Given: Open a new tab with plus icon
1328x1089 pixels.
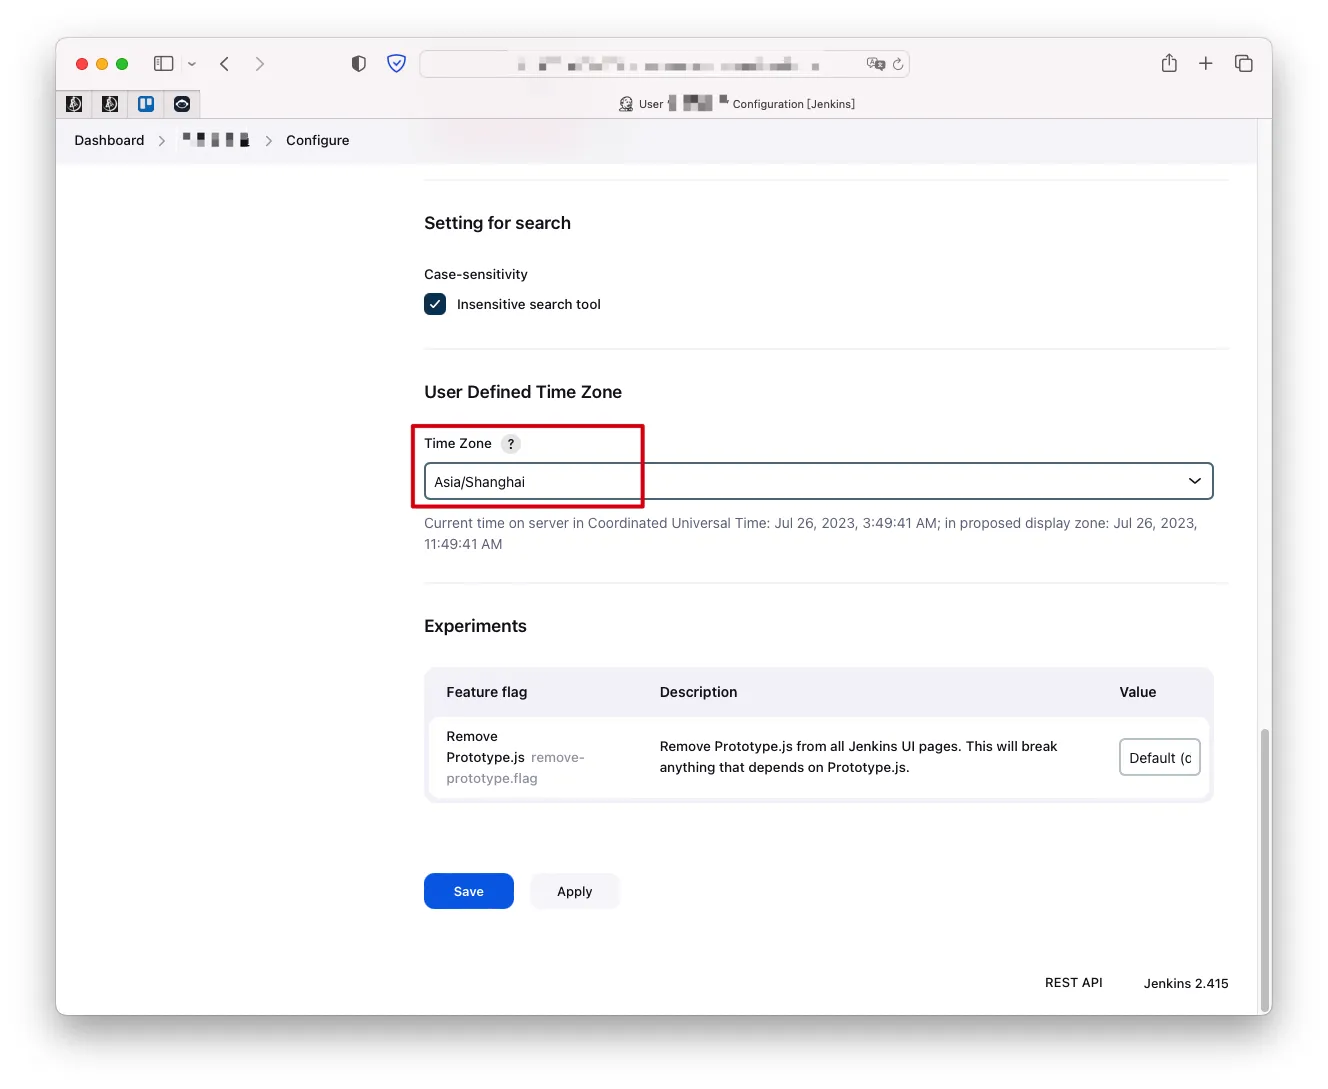Looking at the screenshot, I should coord(1206,63).
